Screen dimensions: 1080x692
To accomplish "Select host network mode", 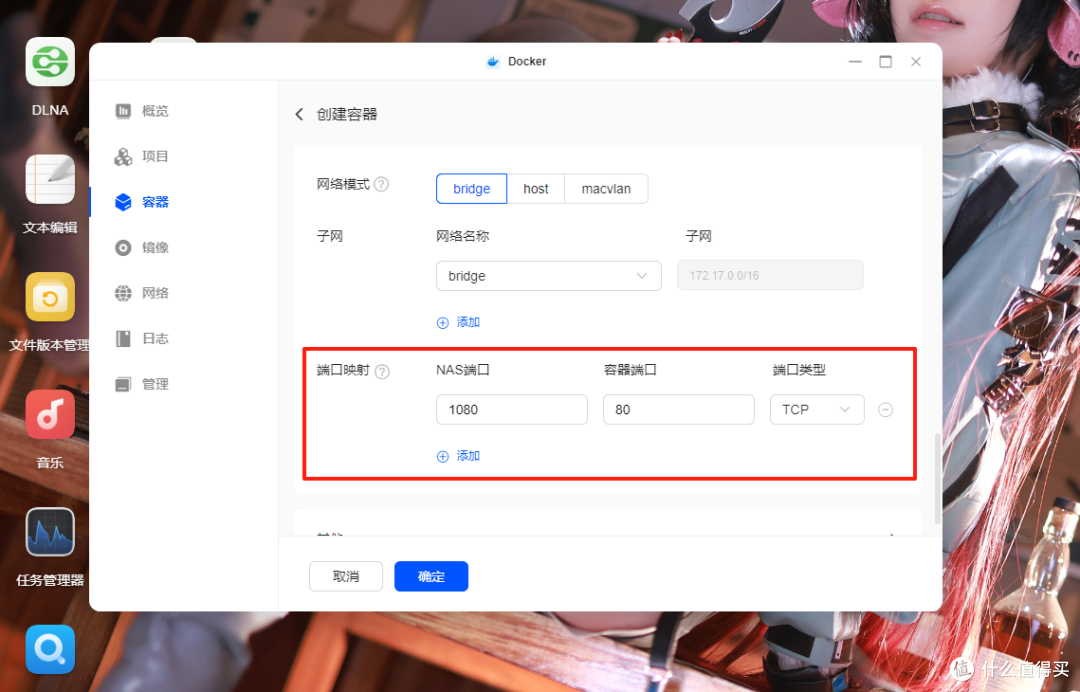I will (x=536, y=189).
